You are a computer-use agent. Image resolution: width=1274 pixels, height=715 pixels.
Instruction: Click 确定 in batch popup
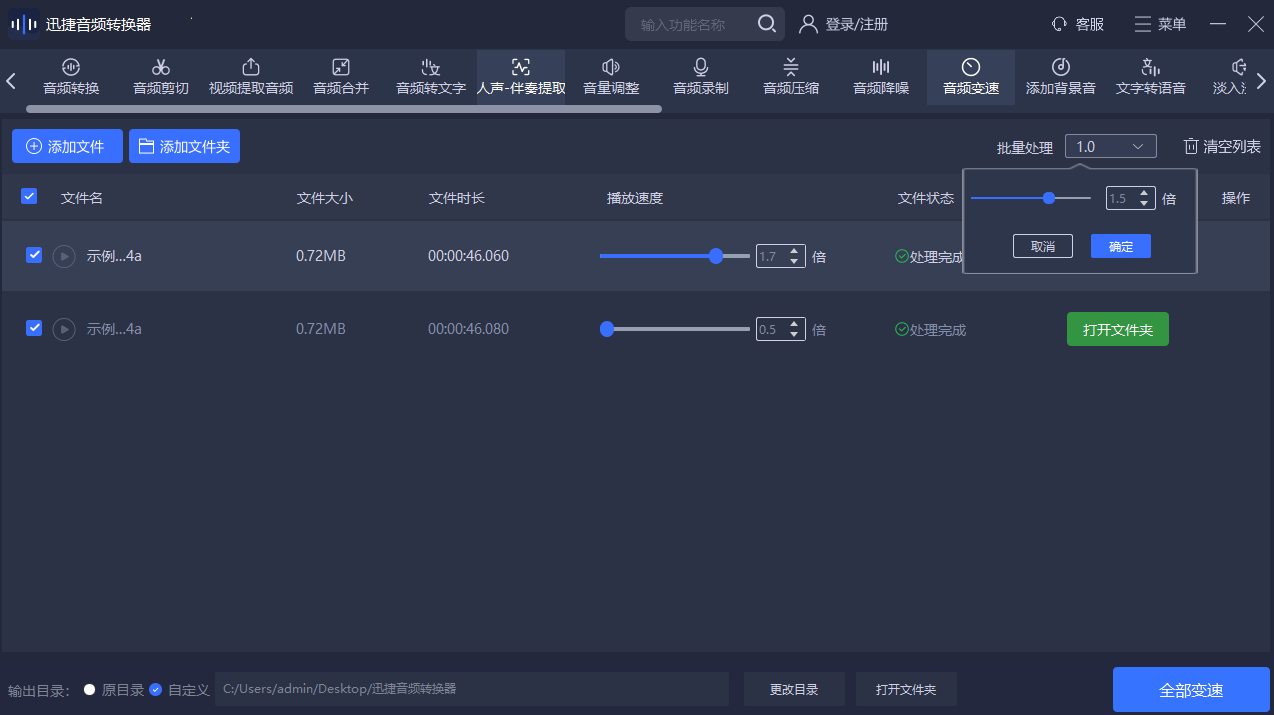(x=1121, y=246)
